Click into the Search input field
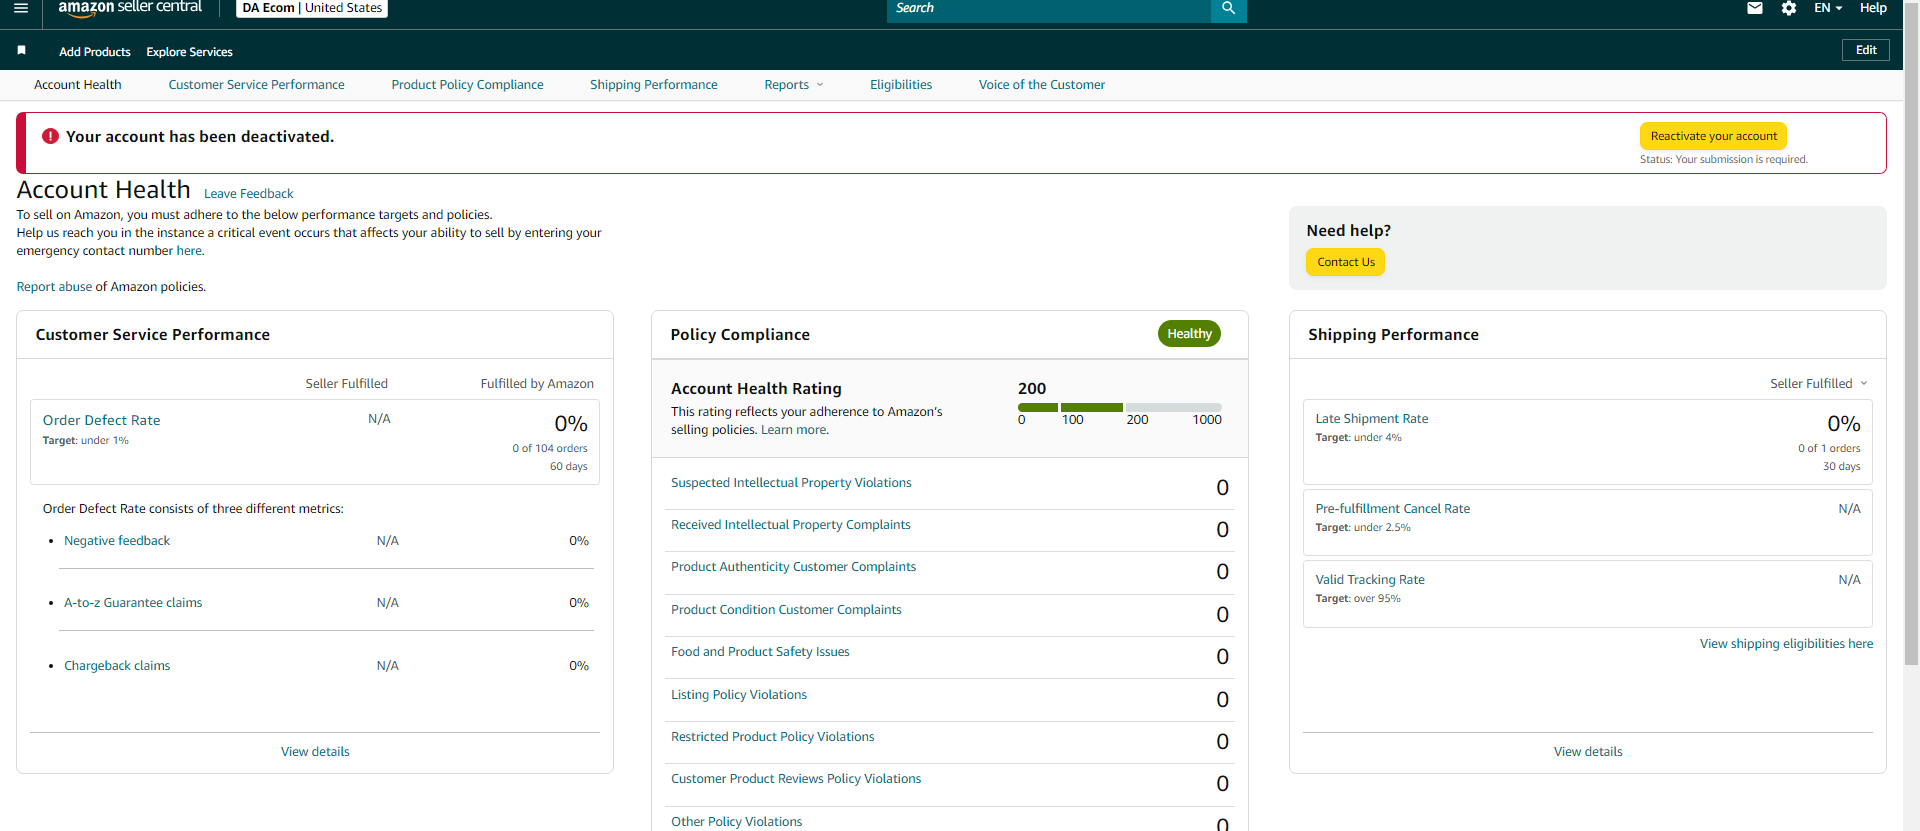Image resolution: width=1920 pixels, height=831 pixels. [1048, 9]
